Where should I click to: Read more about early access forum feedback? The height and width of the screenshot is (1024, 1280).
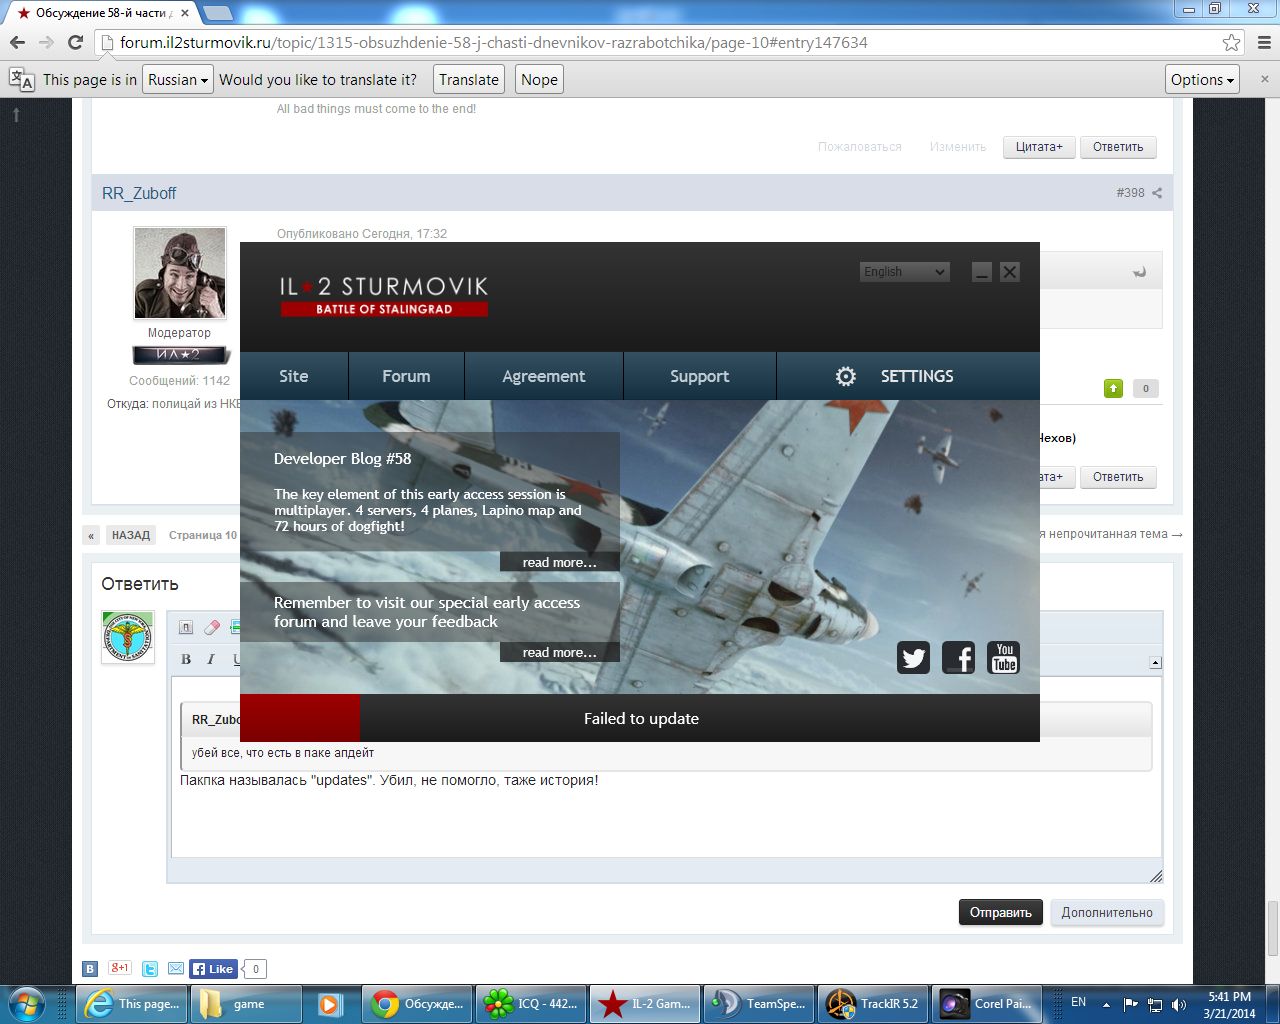[x=560, y=652]
